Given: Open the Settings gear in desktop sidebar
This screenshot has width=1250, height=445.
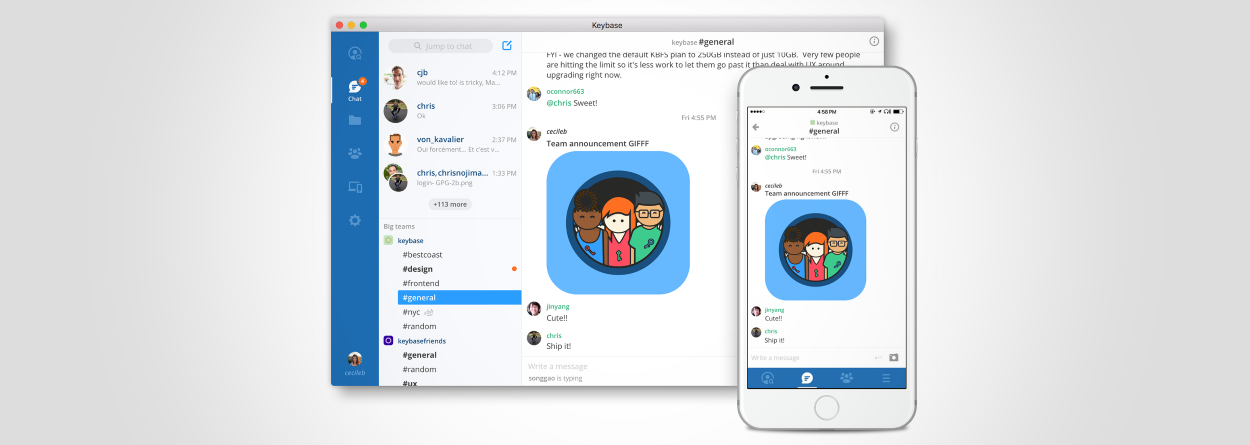Looking at the screenshot, I should click(x=355, y=220).
